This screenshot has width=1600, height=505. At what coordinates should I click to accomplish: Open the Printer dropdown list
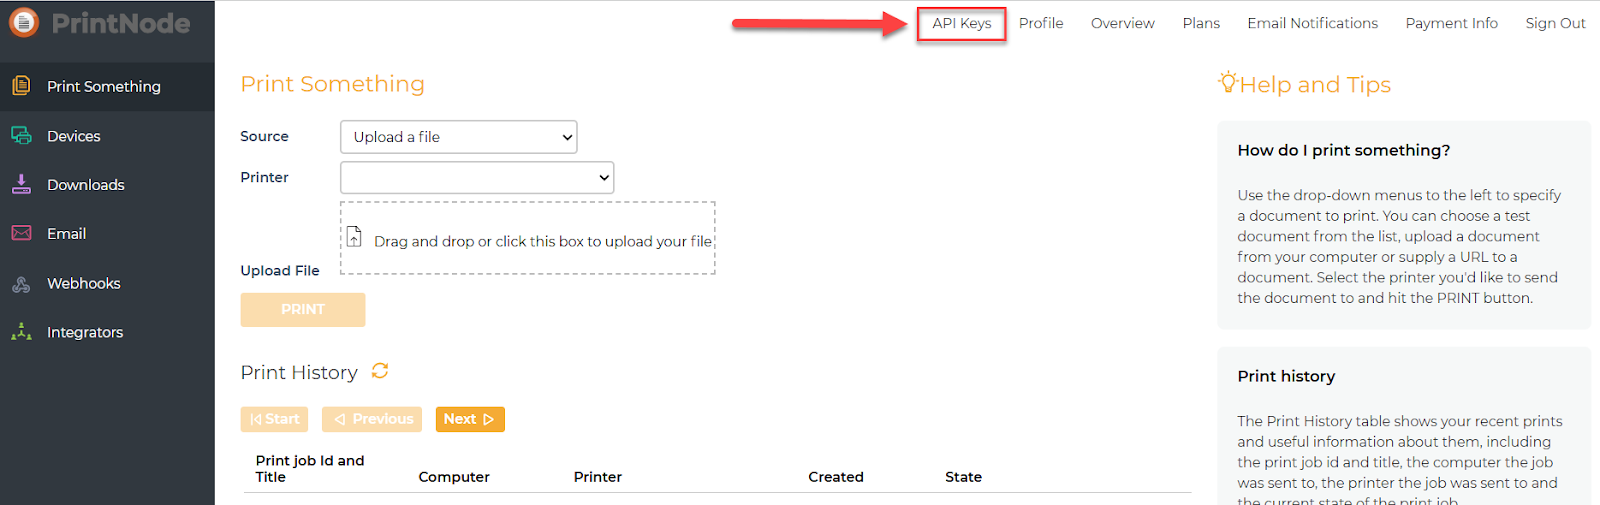477,178
